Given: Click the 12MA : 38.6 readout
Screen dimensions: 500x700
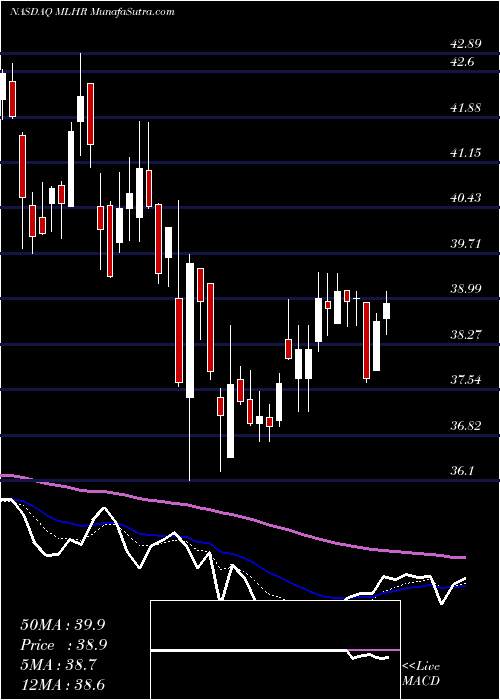Looking at the screenshot, I should point(63,684).
